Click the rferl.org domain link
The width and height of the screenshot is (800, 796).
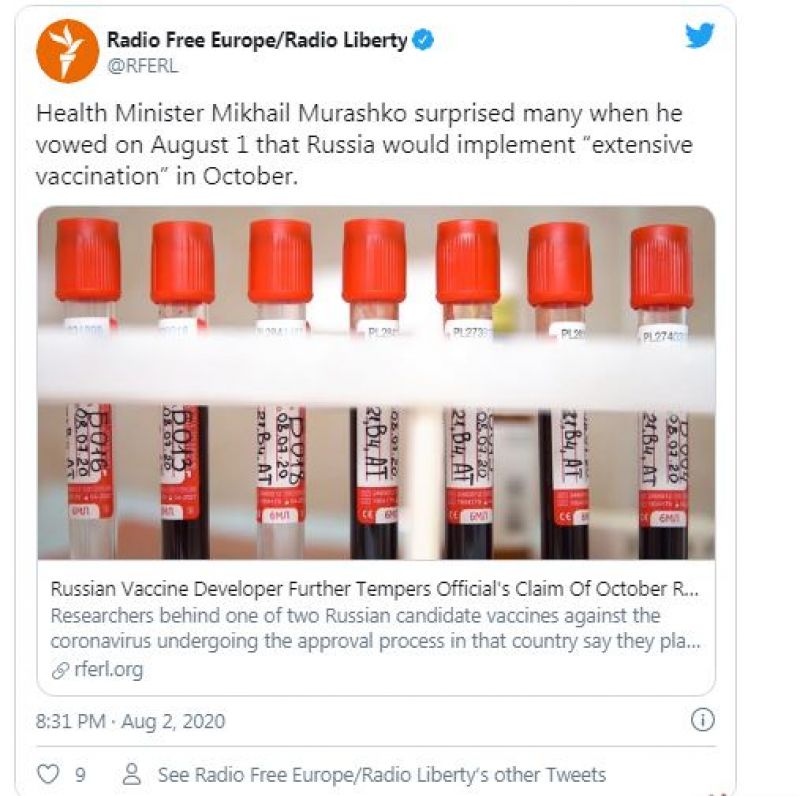pyautogui.click(x=109, y=669)
